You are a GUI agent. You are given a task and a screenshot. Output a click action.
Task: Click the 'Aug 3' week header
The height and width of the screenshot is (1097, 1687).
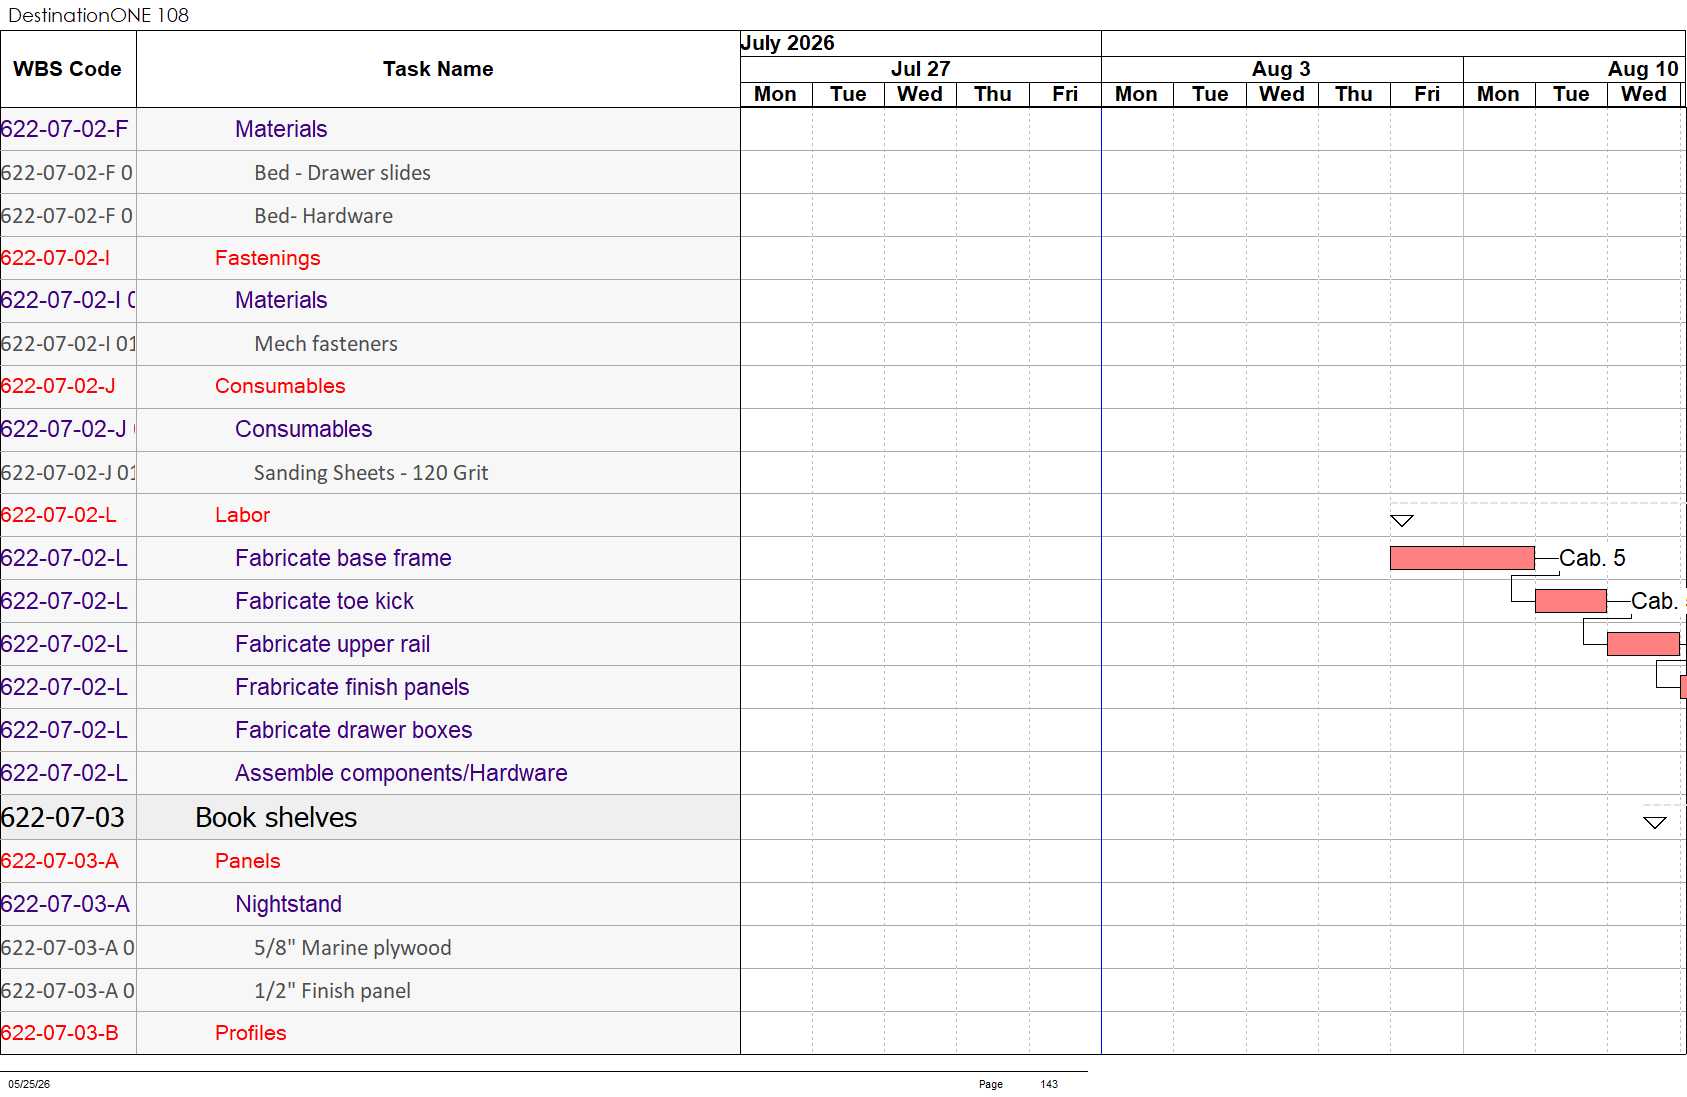point(1281,69)
